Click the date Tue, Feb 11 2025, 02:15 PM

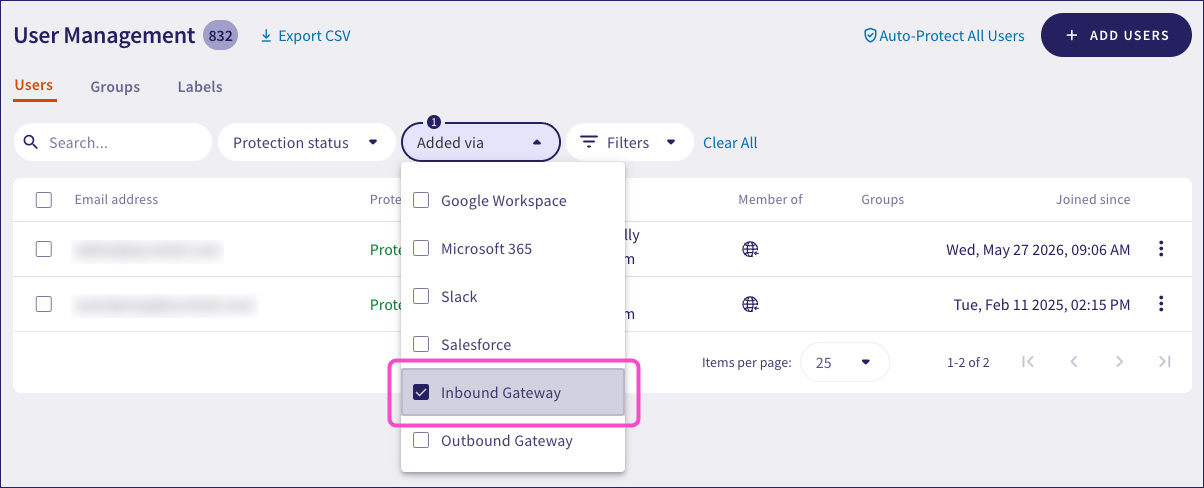[x=1040, y=303]
